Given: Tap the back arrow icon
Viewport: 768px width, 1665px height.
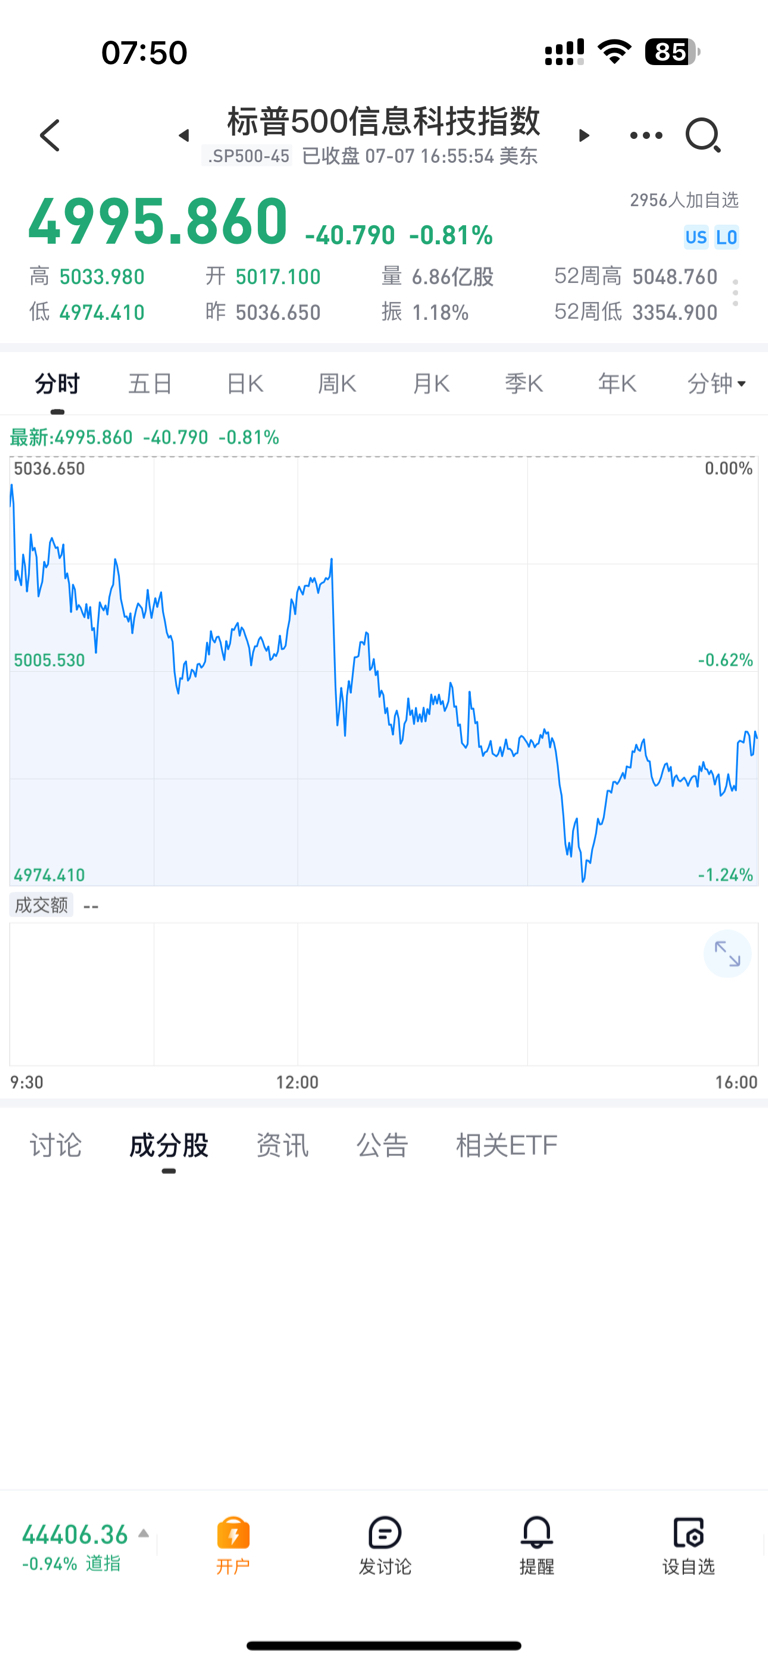Looking at the screenshot, I should [50, 135].
